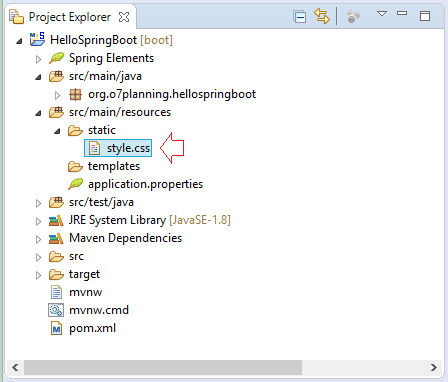Select JRE System Library entry
Screen dimensions: 448x382
click(x=139, y=220)
